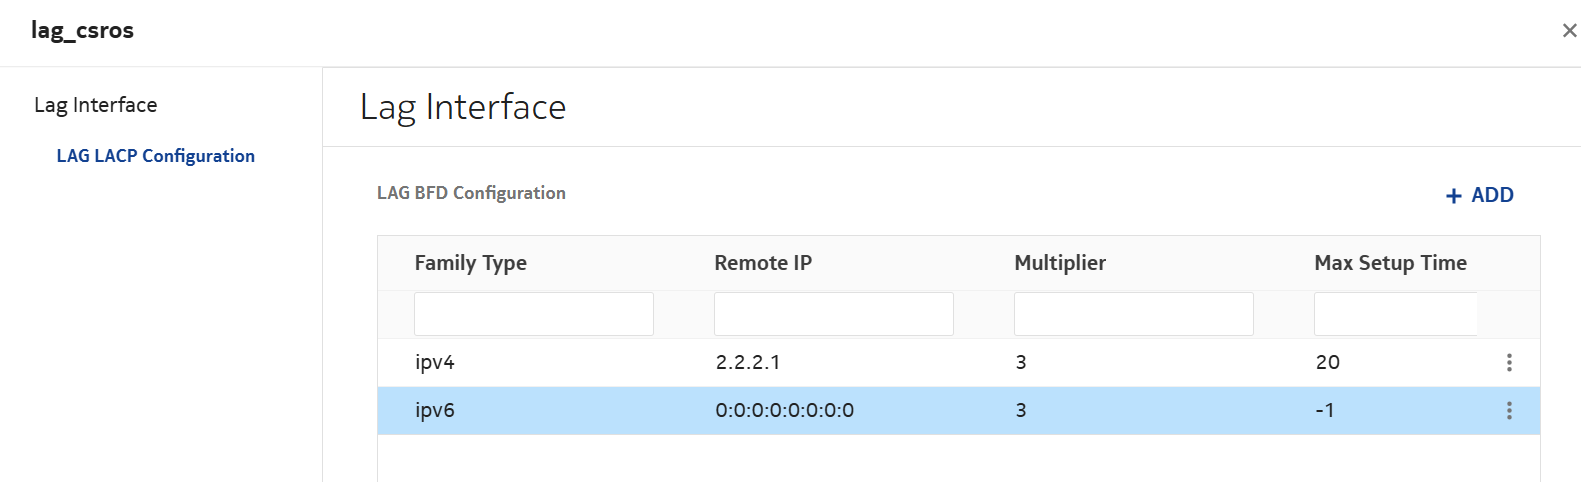This screenshot has width=1581, height=482.
Task: Select Lag Interface in sidebar
Action: [95, 105]
